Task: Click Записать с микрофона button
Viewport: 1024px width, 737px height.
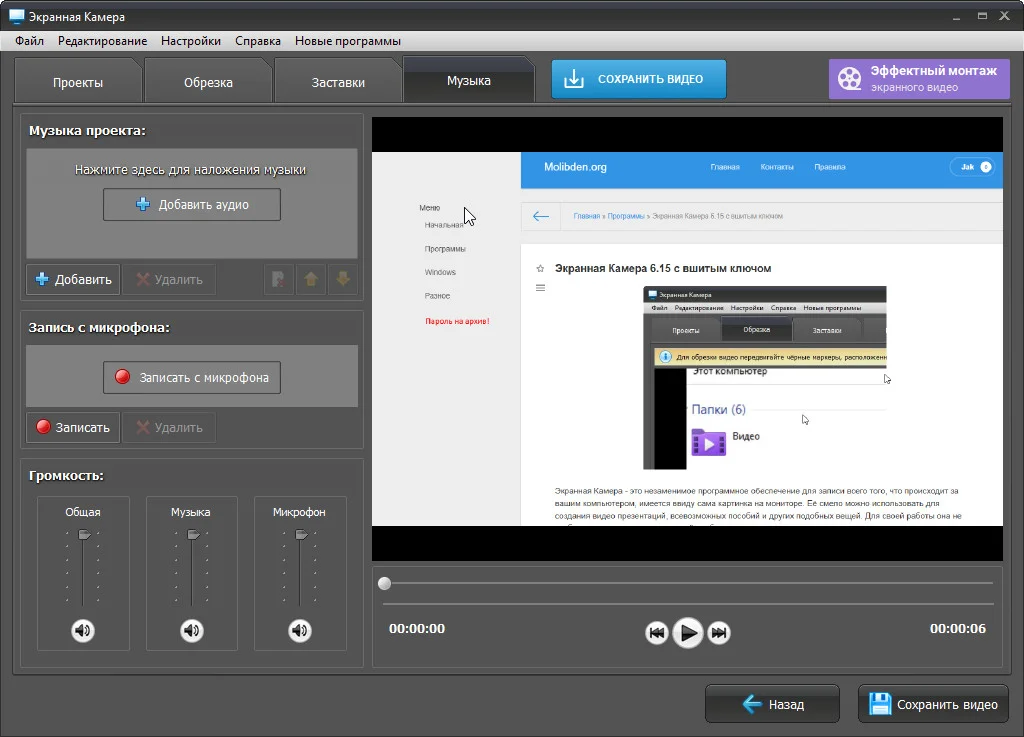Action: 192,378
